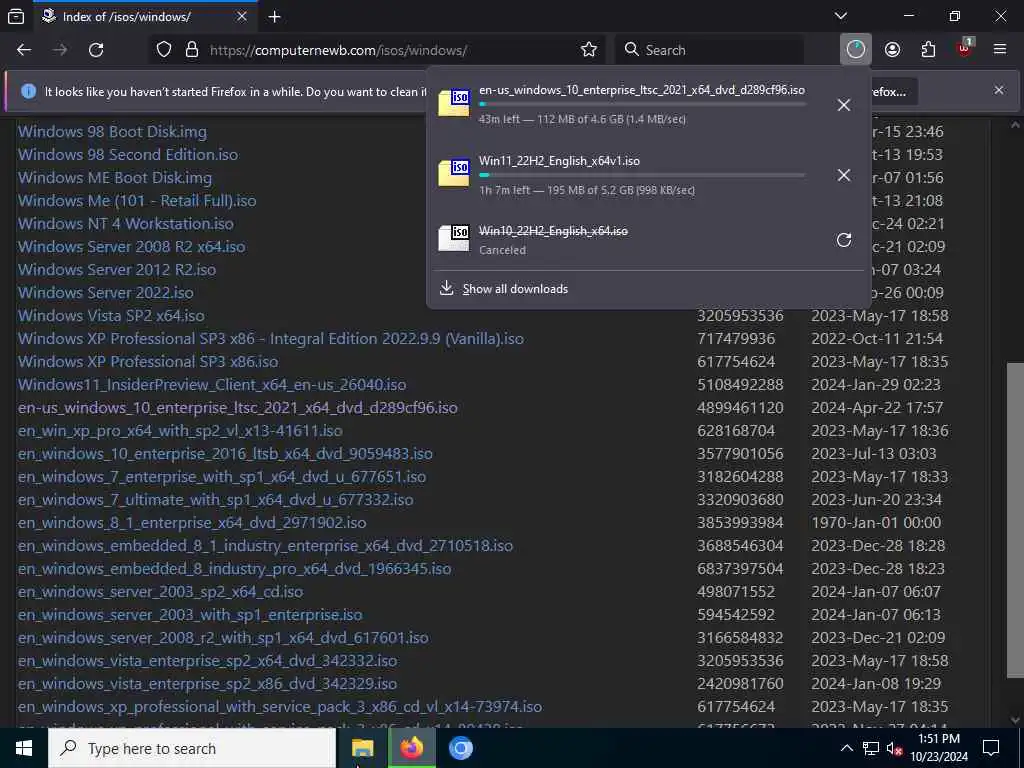
Task: Open en_windows_8_1_enterprise_x64_dvd_2971902.iso link
Action: (192, 522)
